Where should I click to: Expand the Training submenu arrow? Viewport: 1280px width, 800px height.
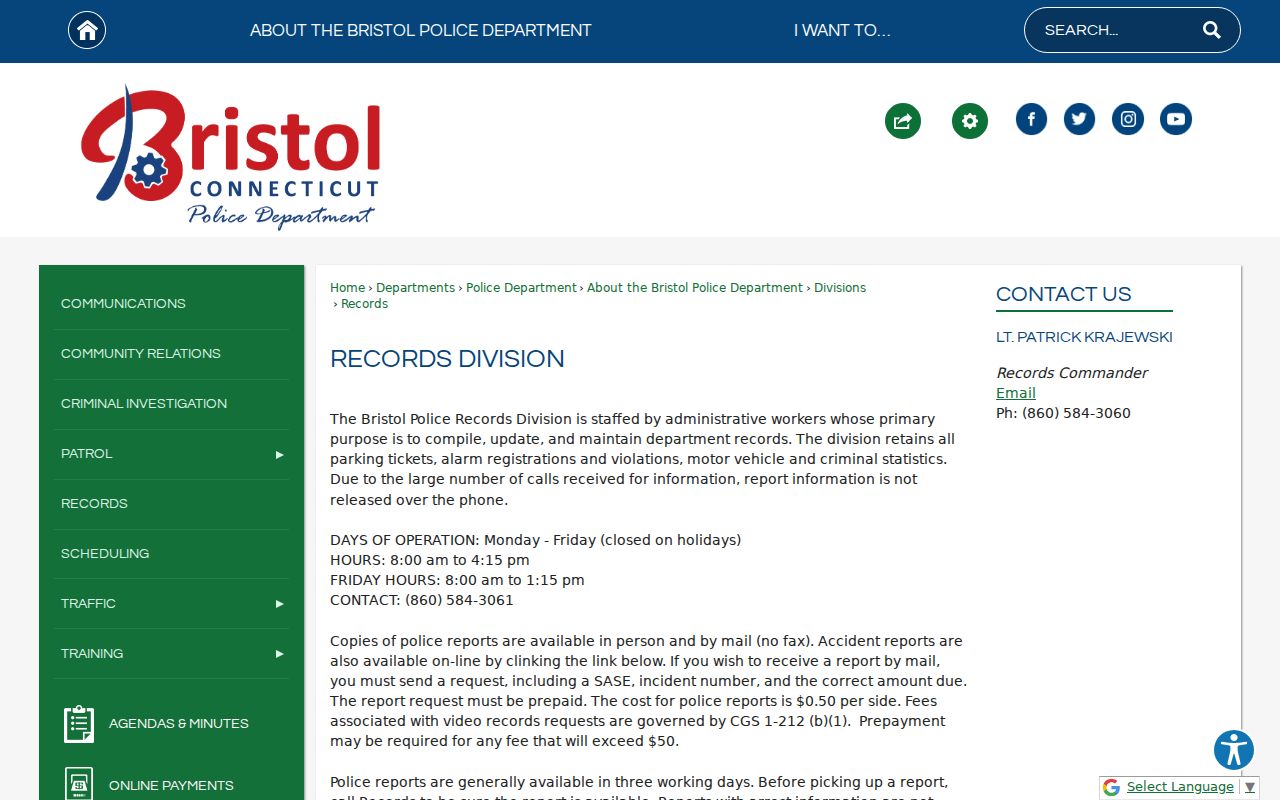tap(280, 654)
